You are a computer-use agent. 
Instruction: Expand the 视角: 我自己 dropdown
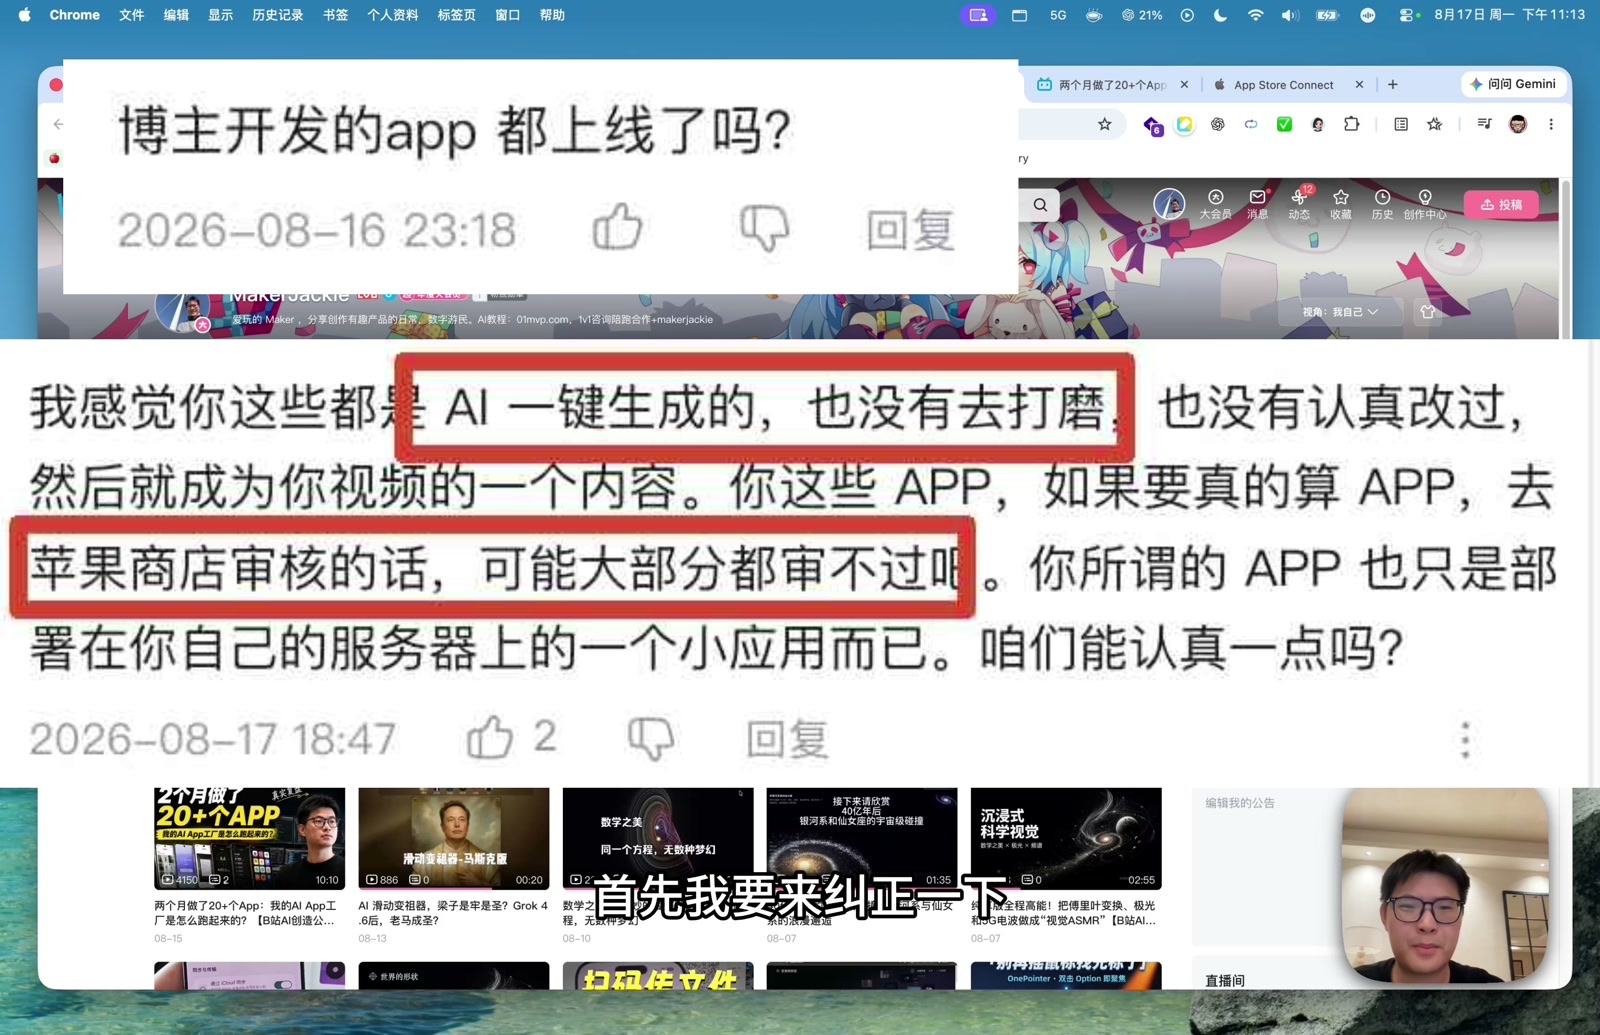pyautogui.click(x=1340, y=312)
